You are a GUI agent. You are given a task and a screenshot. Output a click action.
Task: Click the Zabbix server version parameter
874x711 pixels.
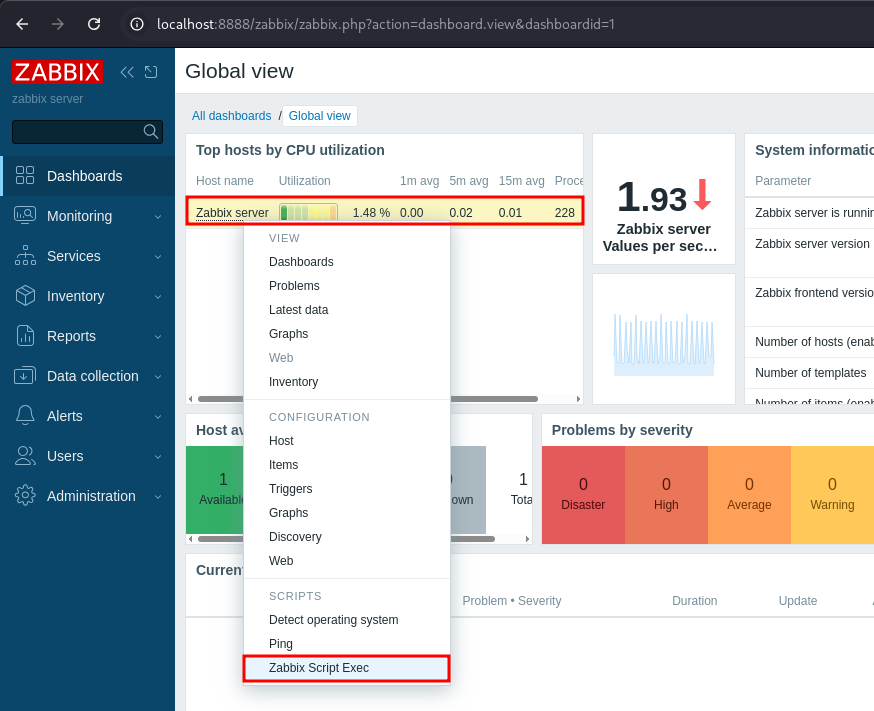(812, 244)
